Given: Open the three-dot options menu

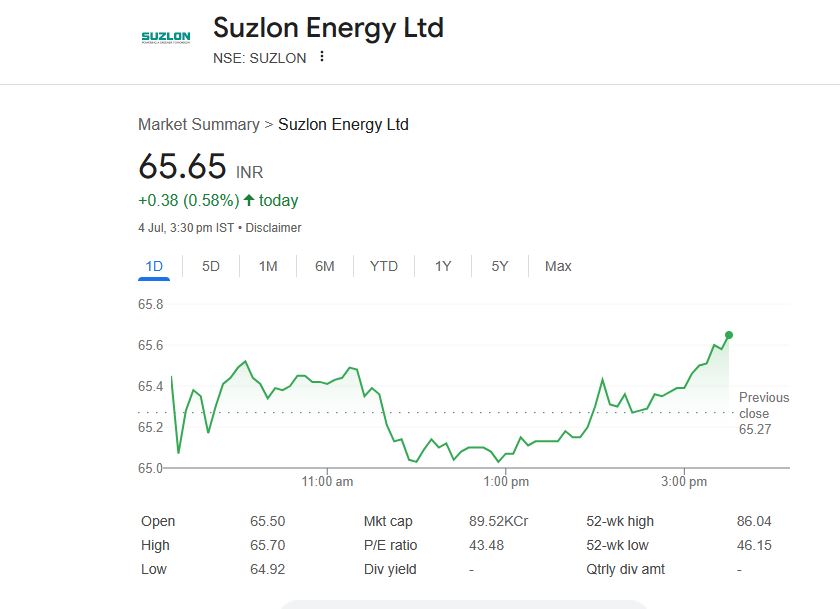Looking at the screenshot, I should click(x=321, y=56).
